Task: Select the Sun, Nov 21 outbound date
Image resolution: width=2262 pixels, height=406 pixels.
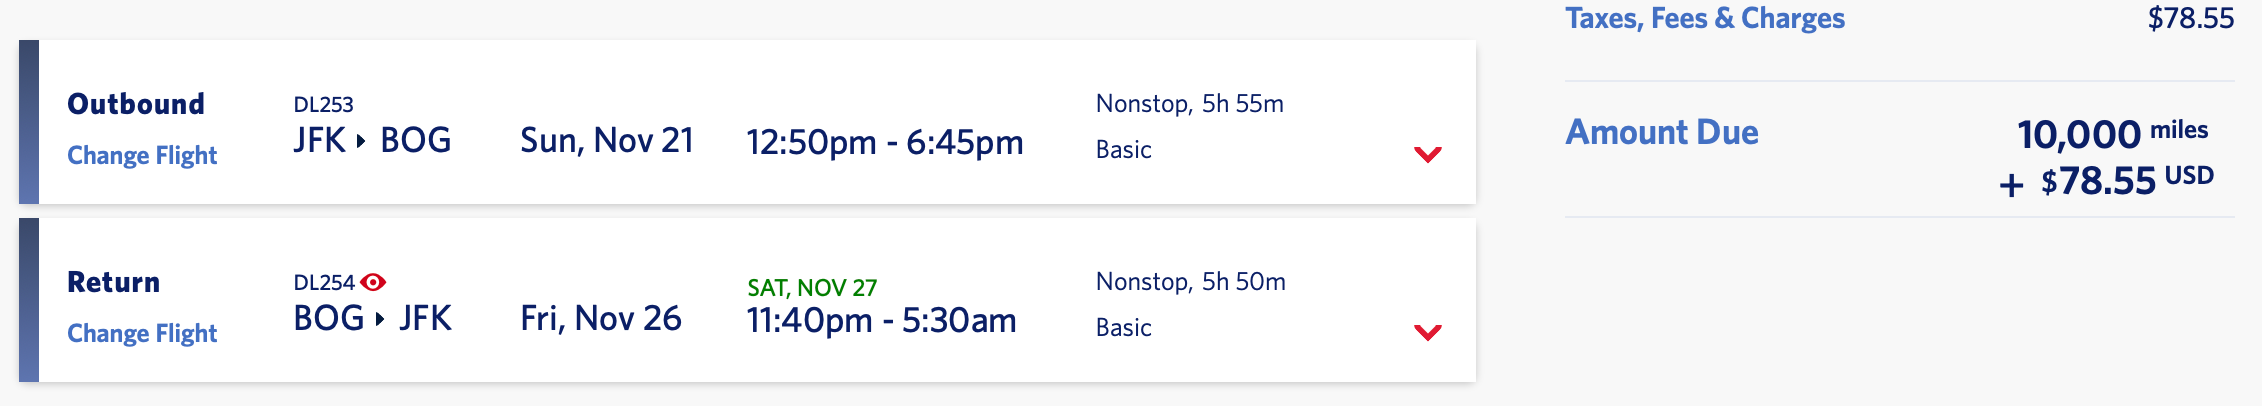Action: pos(607,141)
